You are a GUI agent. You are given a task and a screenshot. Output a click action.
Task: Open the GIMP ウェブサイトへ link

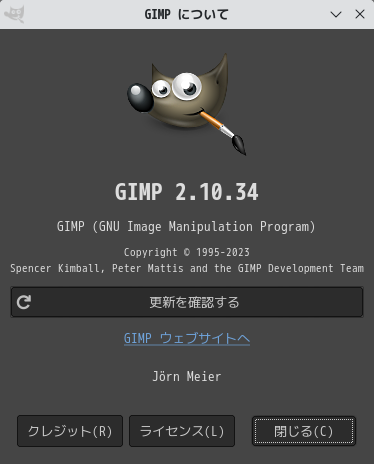(187, 338)
